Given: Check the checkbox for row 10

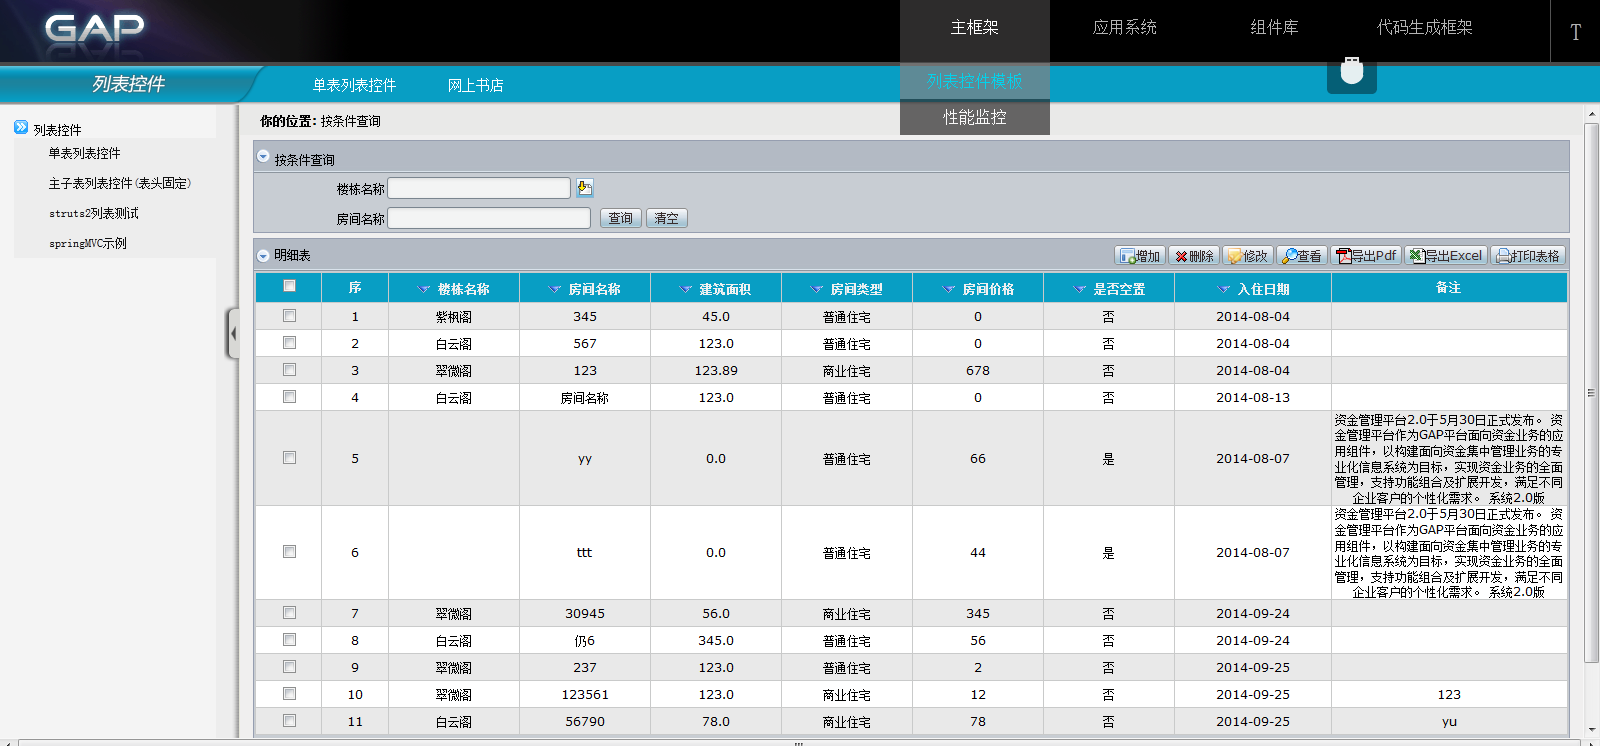Looking at the screenshot, I should pos(289,693).
